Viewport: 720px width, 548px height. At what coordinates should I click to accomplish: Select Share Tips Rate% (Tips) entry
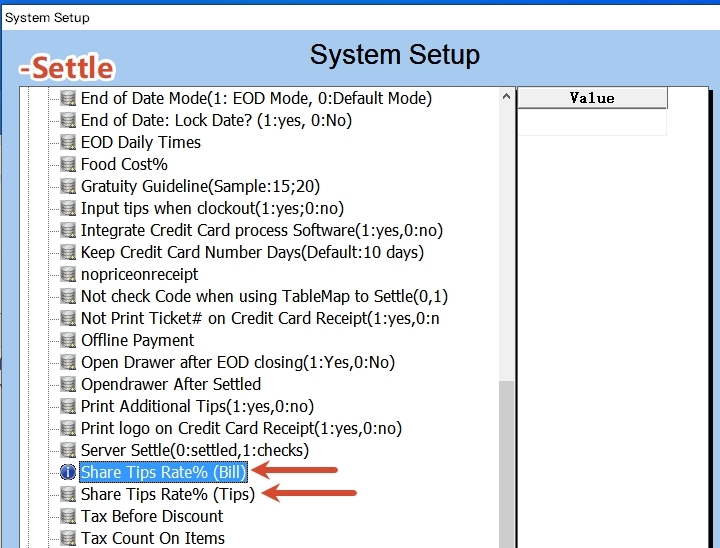coord(168,495)
